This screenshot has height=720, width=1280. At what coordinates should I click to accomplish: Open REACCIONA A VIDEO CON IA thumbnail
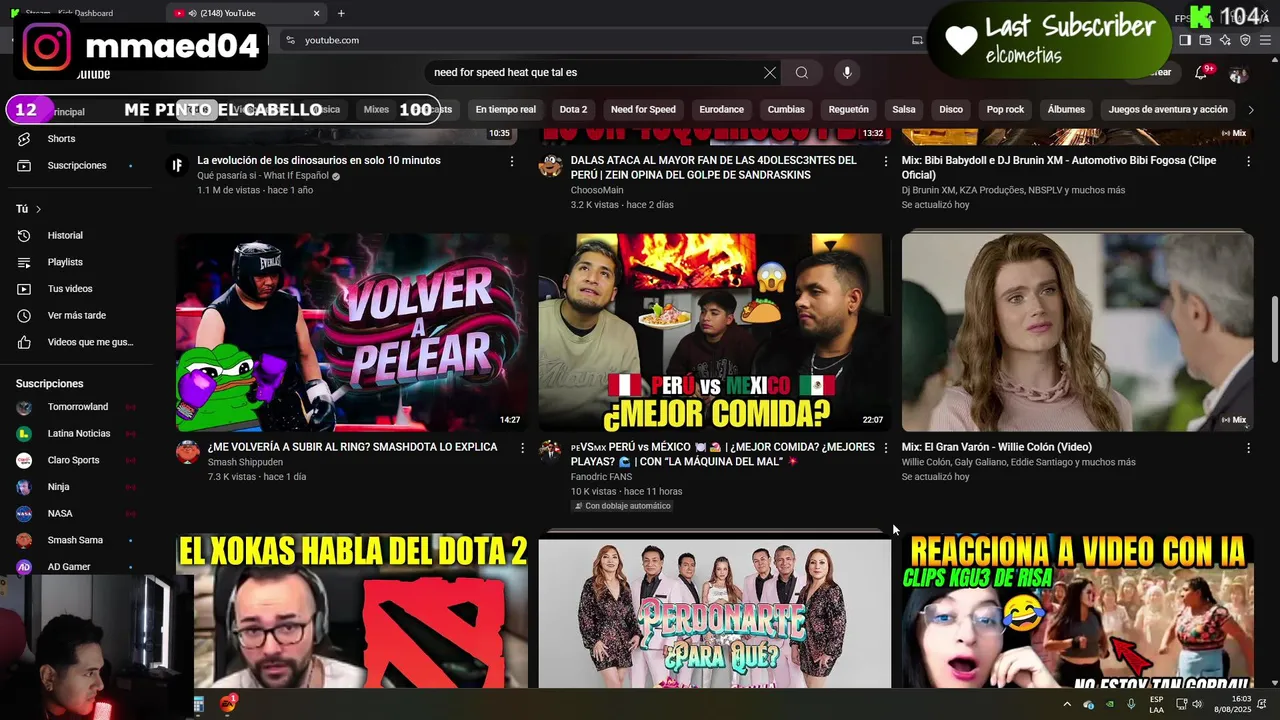tap(1077, 611)
